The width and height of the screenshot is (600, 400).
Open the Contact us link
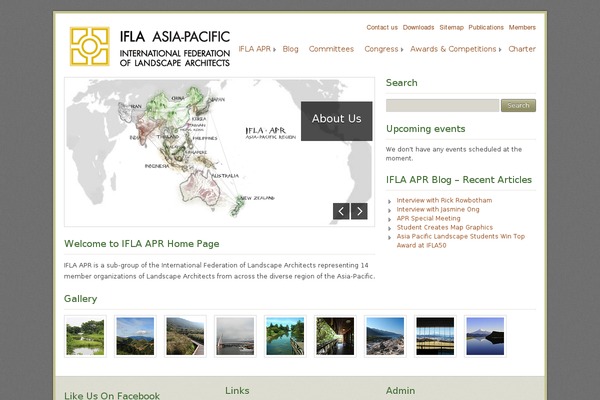(382, 28)
